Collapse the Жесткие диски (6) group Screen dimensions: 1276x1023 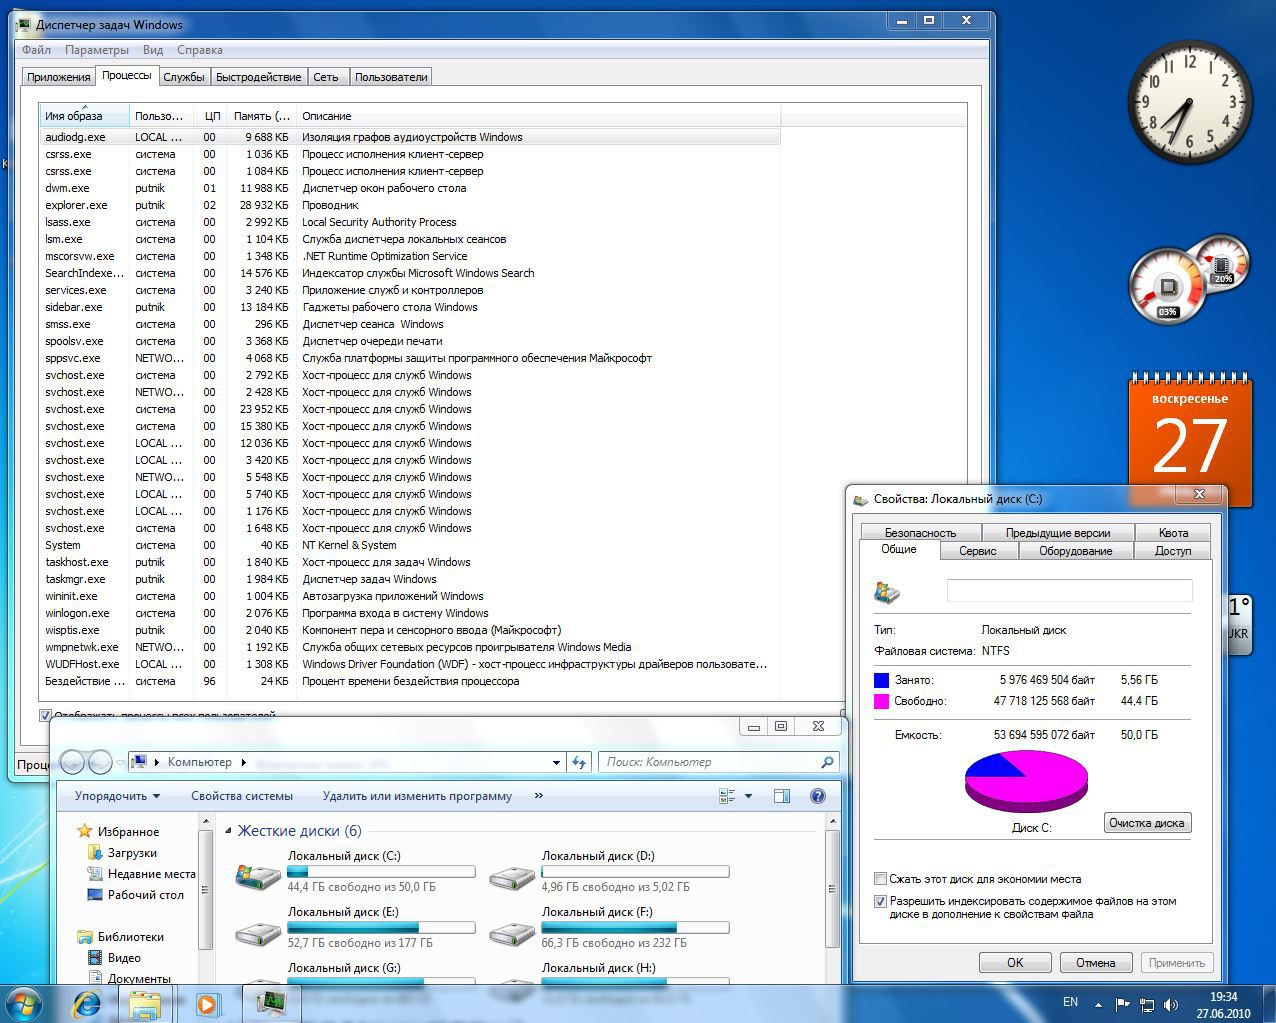(228, 831)
